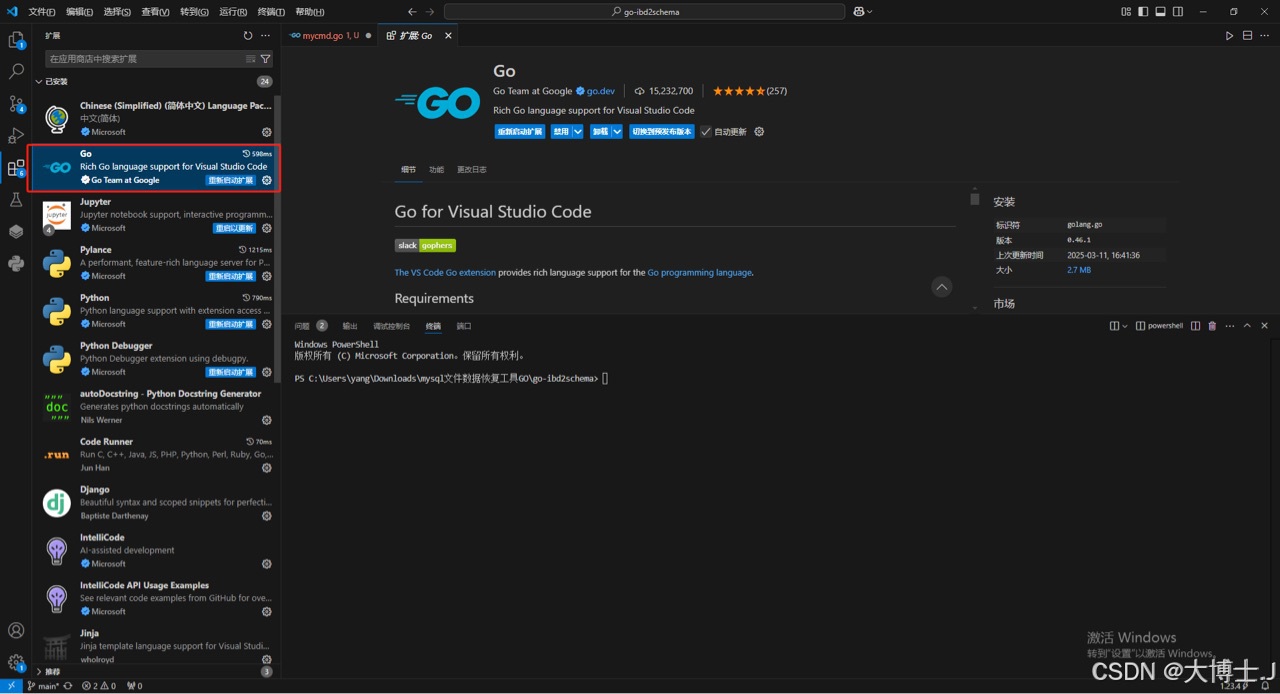
Task: Open the Uninstall button dropdown arrow
Action: pyautogui.click(x=616, y=131)
